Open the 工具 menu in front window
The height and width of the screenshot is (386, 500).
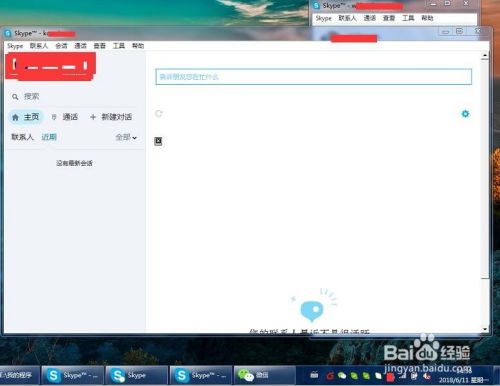click(119, 46)
